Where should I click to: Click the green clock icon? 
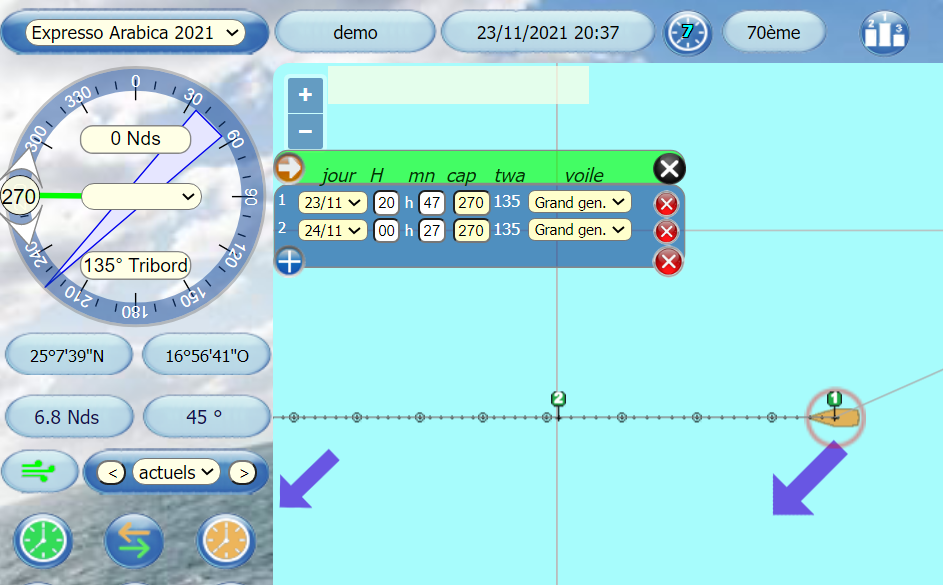coord(43,541)
